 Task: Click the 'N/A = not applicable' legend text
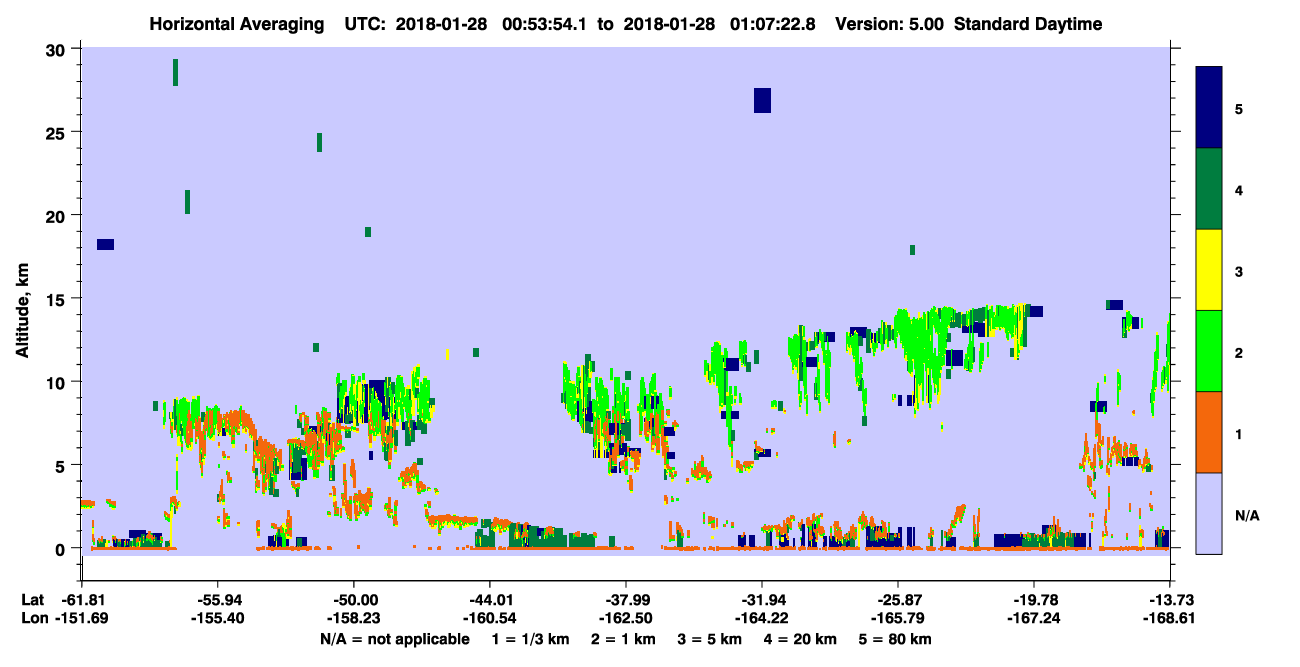pyautogui.click(x=394, y=639)
